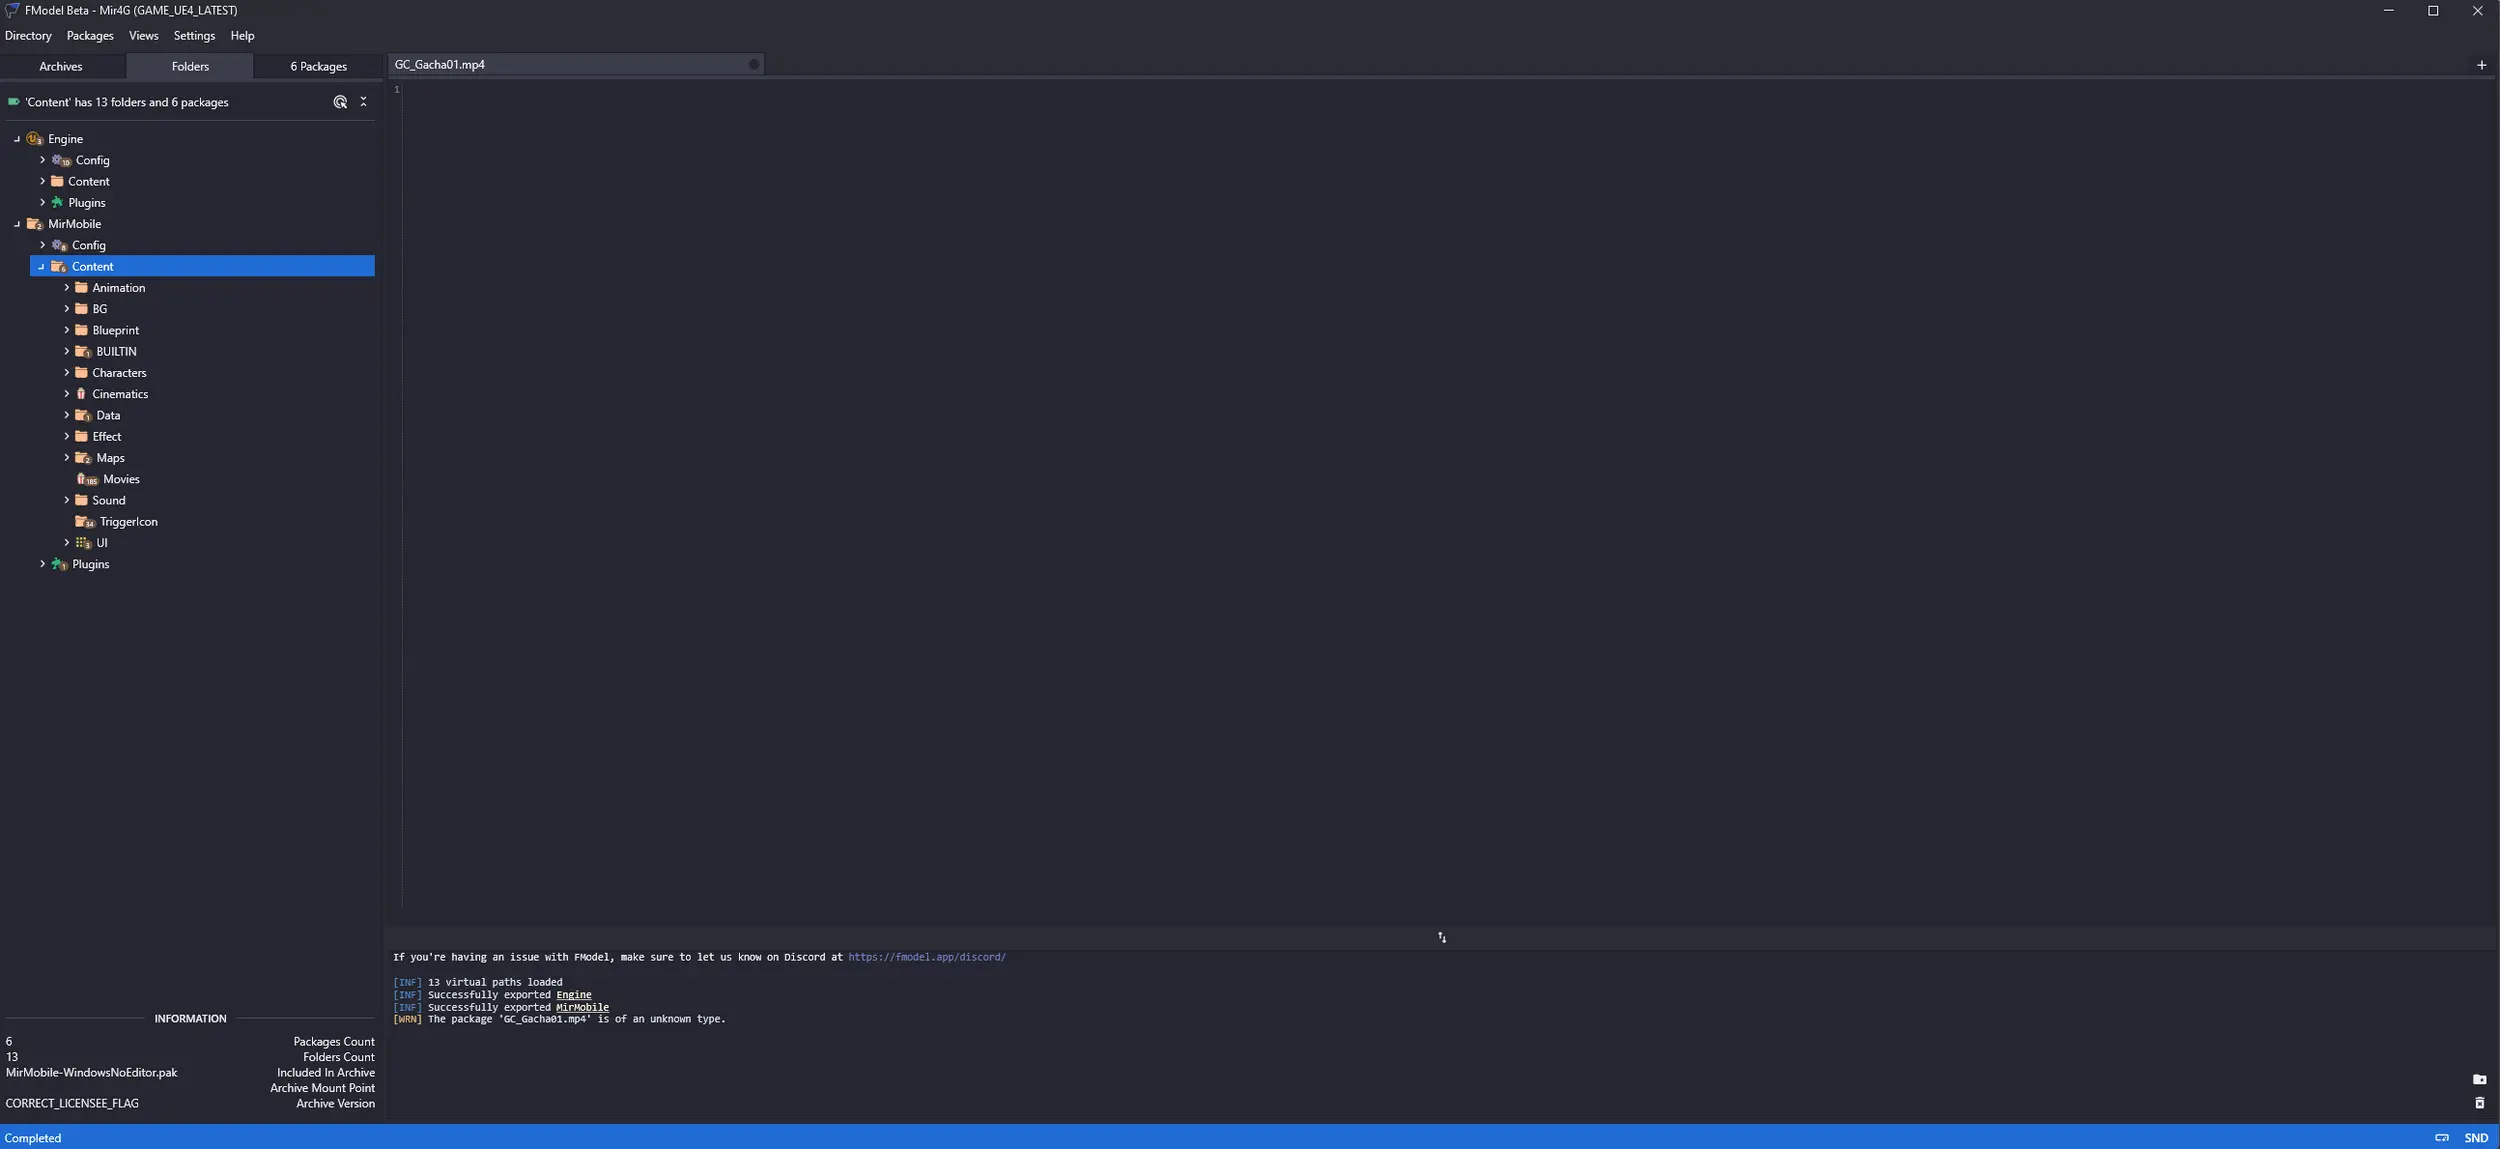
Task: Expand the UI folder
Action: pyautogui.click(x=67, y=543)
